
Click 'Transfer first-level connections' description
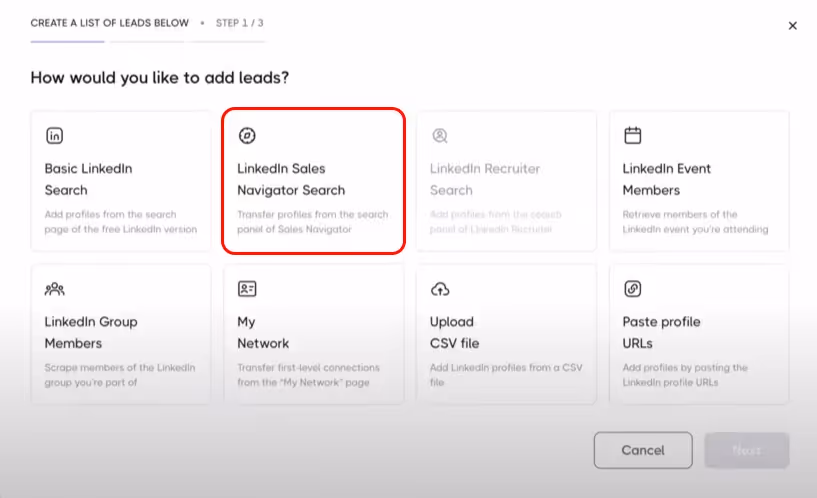click(x=308, y=375)
